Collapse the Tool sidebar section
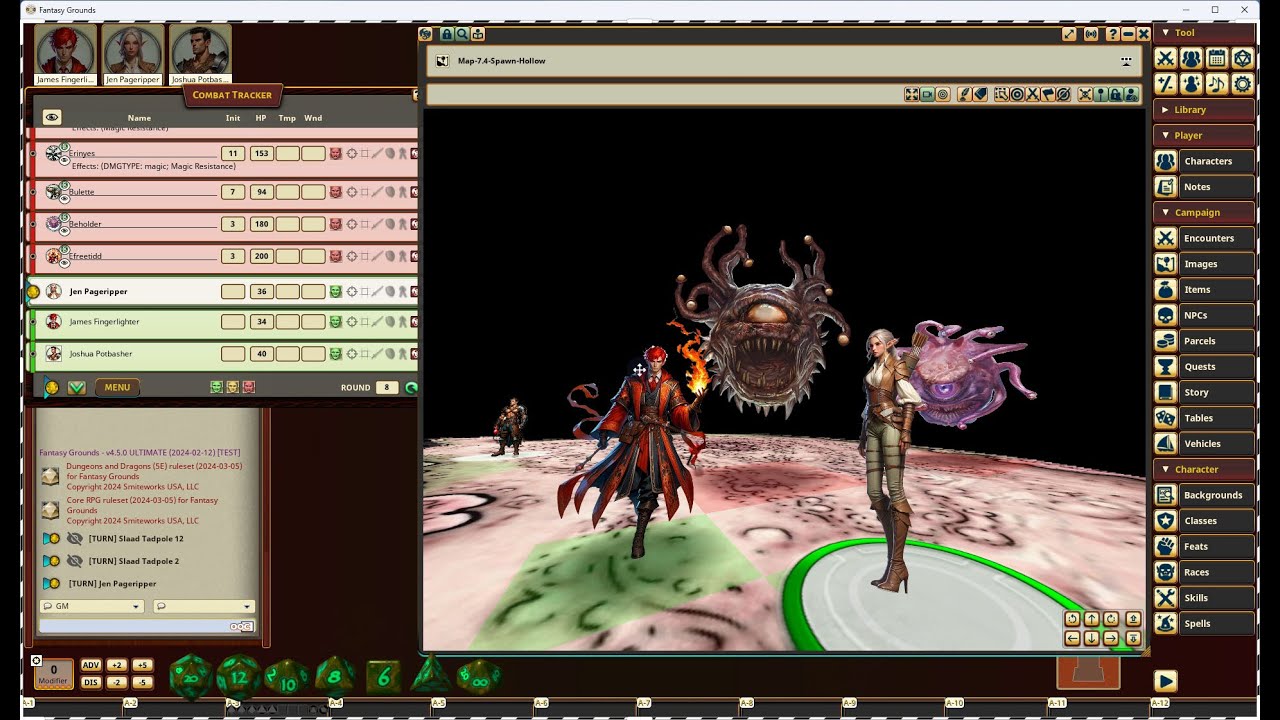The width and height of the screenshot is (1280, 720). pyautogui.click(x=1204, y=33)
